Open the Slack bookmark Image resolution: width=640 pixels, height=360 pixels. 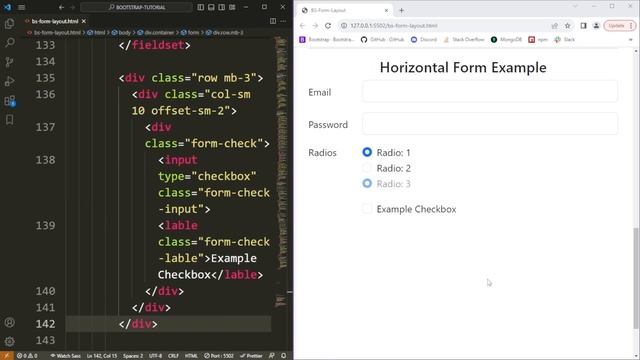565,40
